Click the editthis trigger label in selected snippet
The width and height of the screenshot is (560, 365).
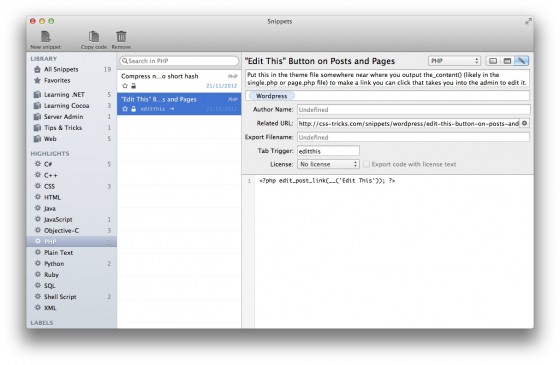pyautogui.click(x=152, y=109)
